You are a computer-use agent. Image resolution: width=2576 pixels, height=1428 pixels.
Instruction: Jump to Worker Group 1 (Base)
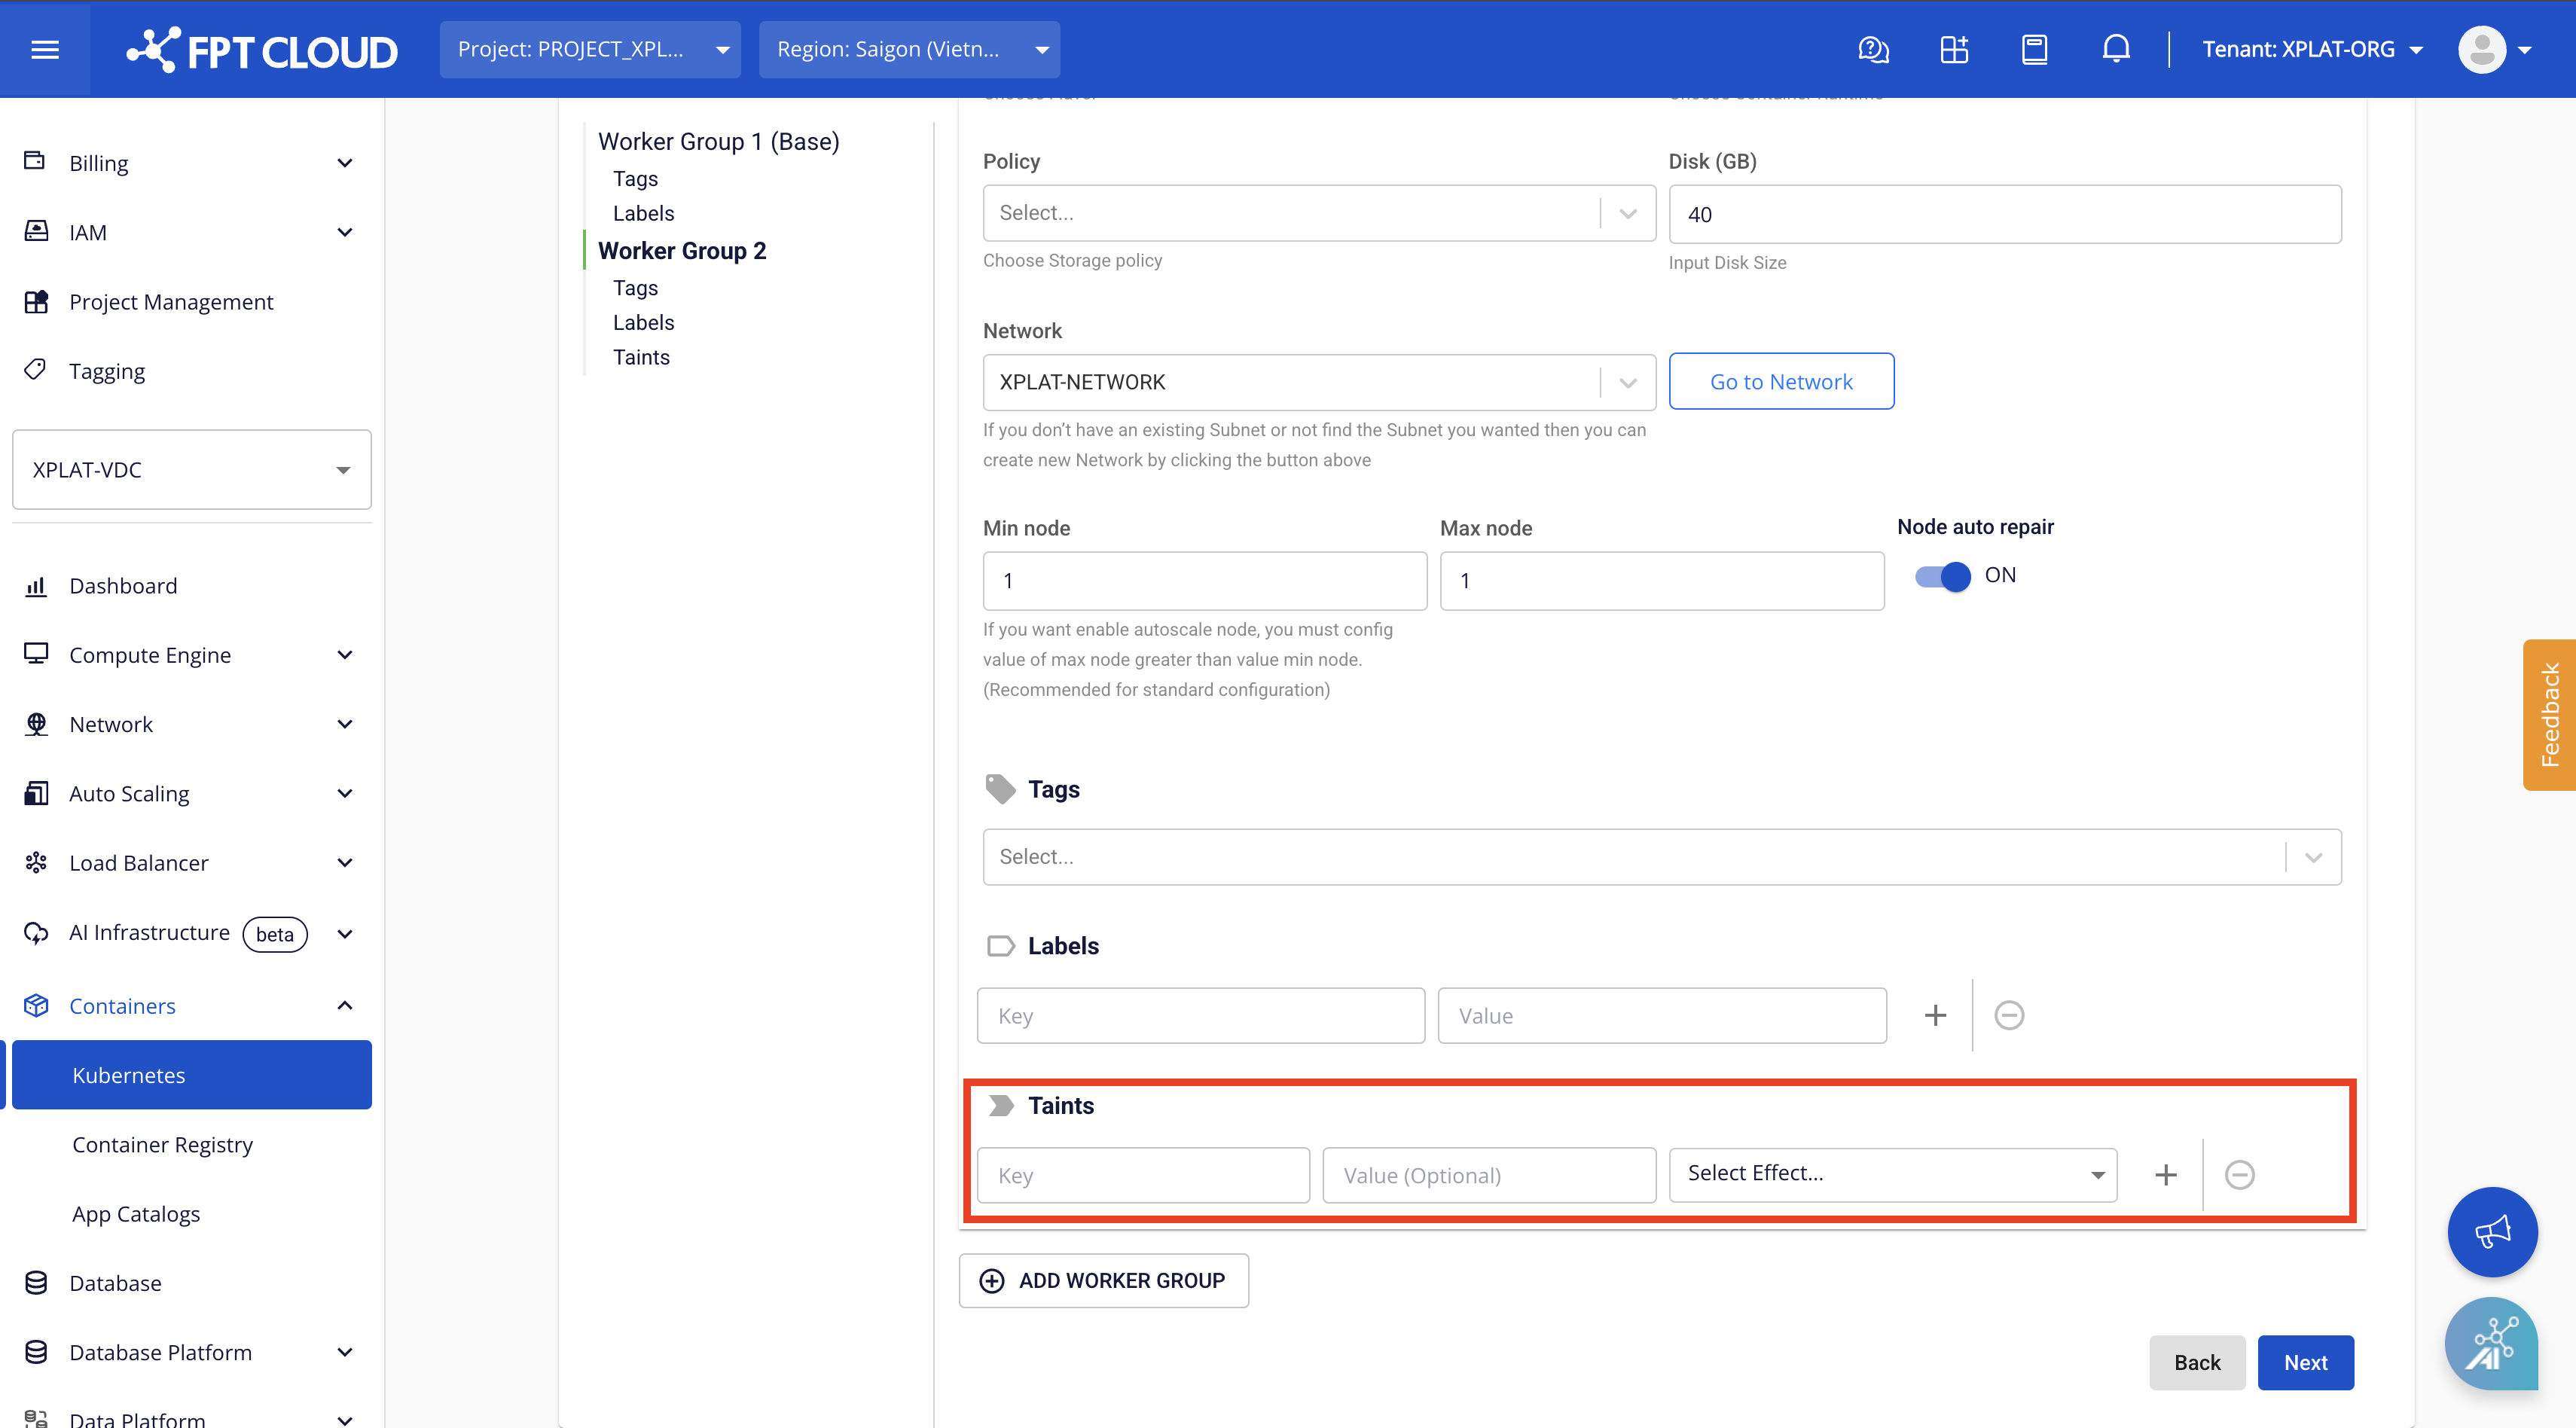718,141
